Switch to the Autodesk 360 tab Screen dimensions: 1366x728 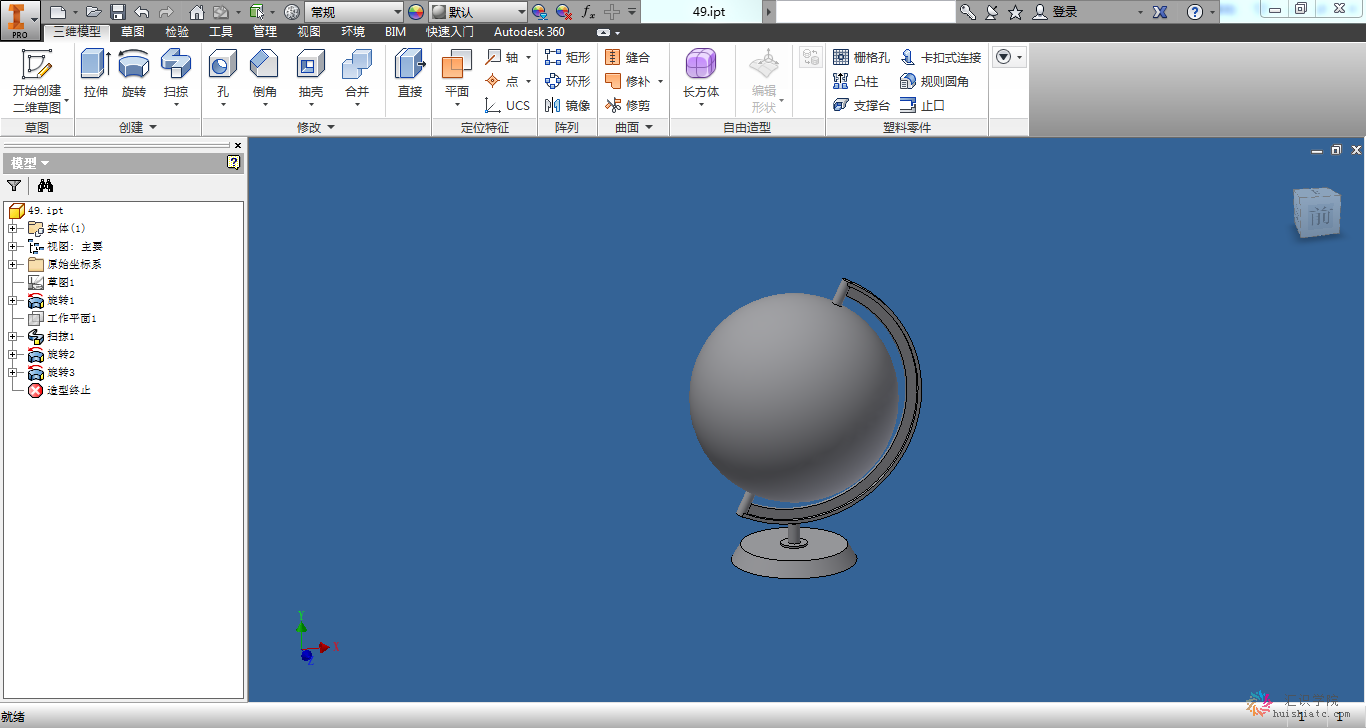[529, 32]
